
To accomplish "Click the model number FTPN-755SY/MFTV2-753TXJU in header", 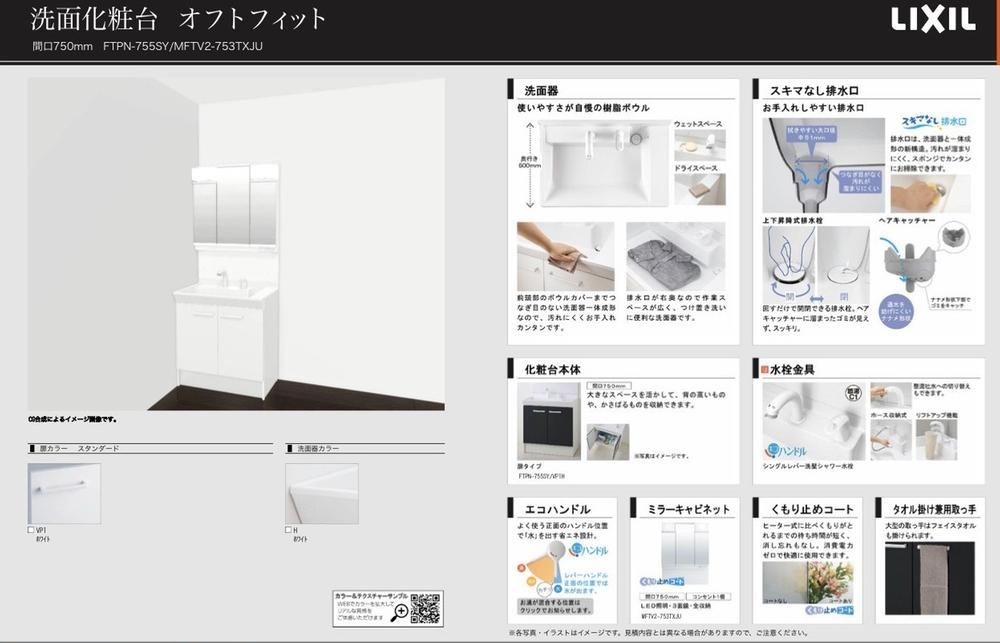I will [183, 47].
